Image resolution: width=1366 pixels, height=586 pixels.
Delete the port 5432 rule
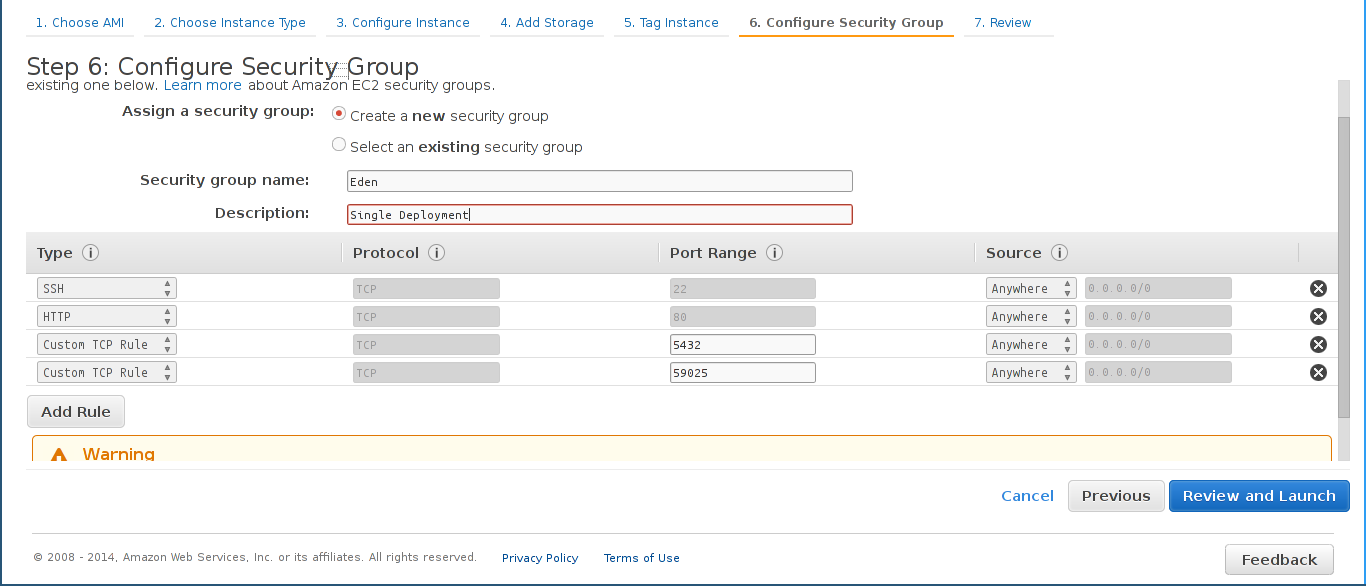coord(1318,345)
